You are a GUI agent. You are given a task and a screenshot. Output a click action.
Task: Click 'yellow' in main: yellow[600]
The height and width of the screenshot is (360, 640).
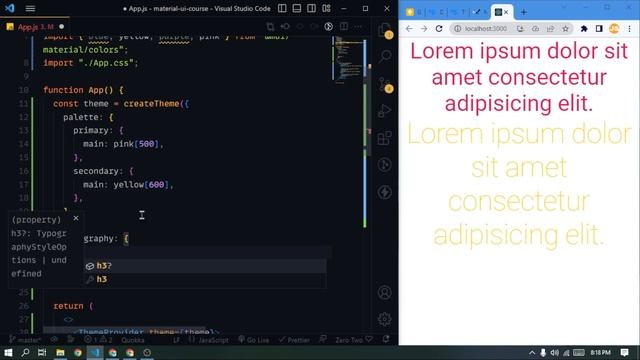click(x=129, y=185)
